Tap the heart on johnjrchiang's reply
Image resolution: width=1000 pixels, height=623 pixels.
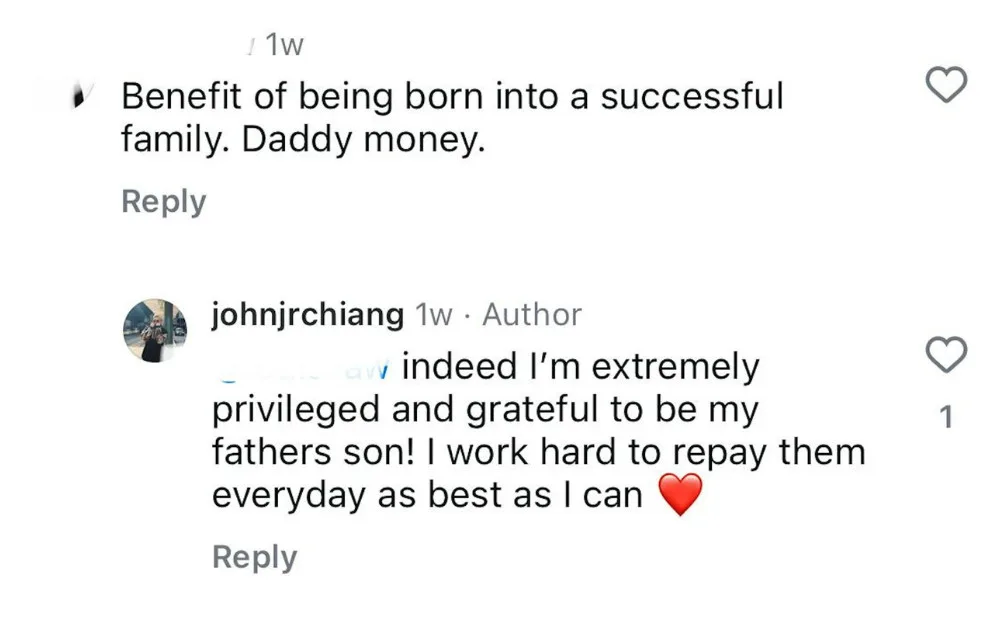click(947, 354)
